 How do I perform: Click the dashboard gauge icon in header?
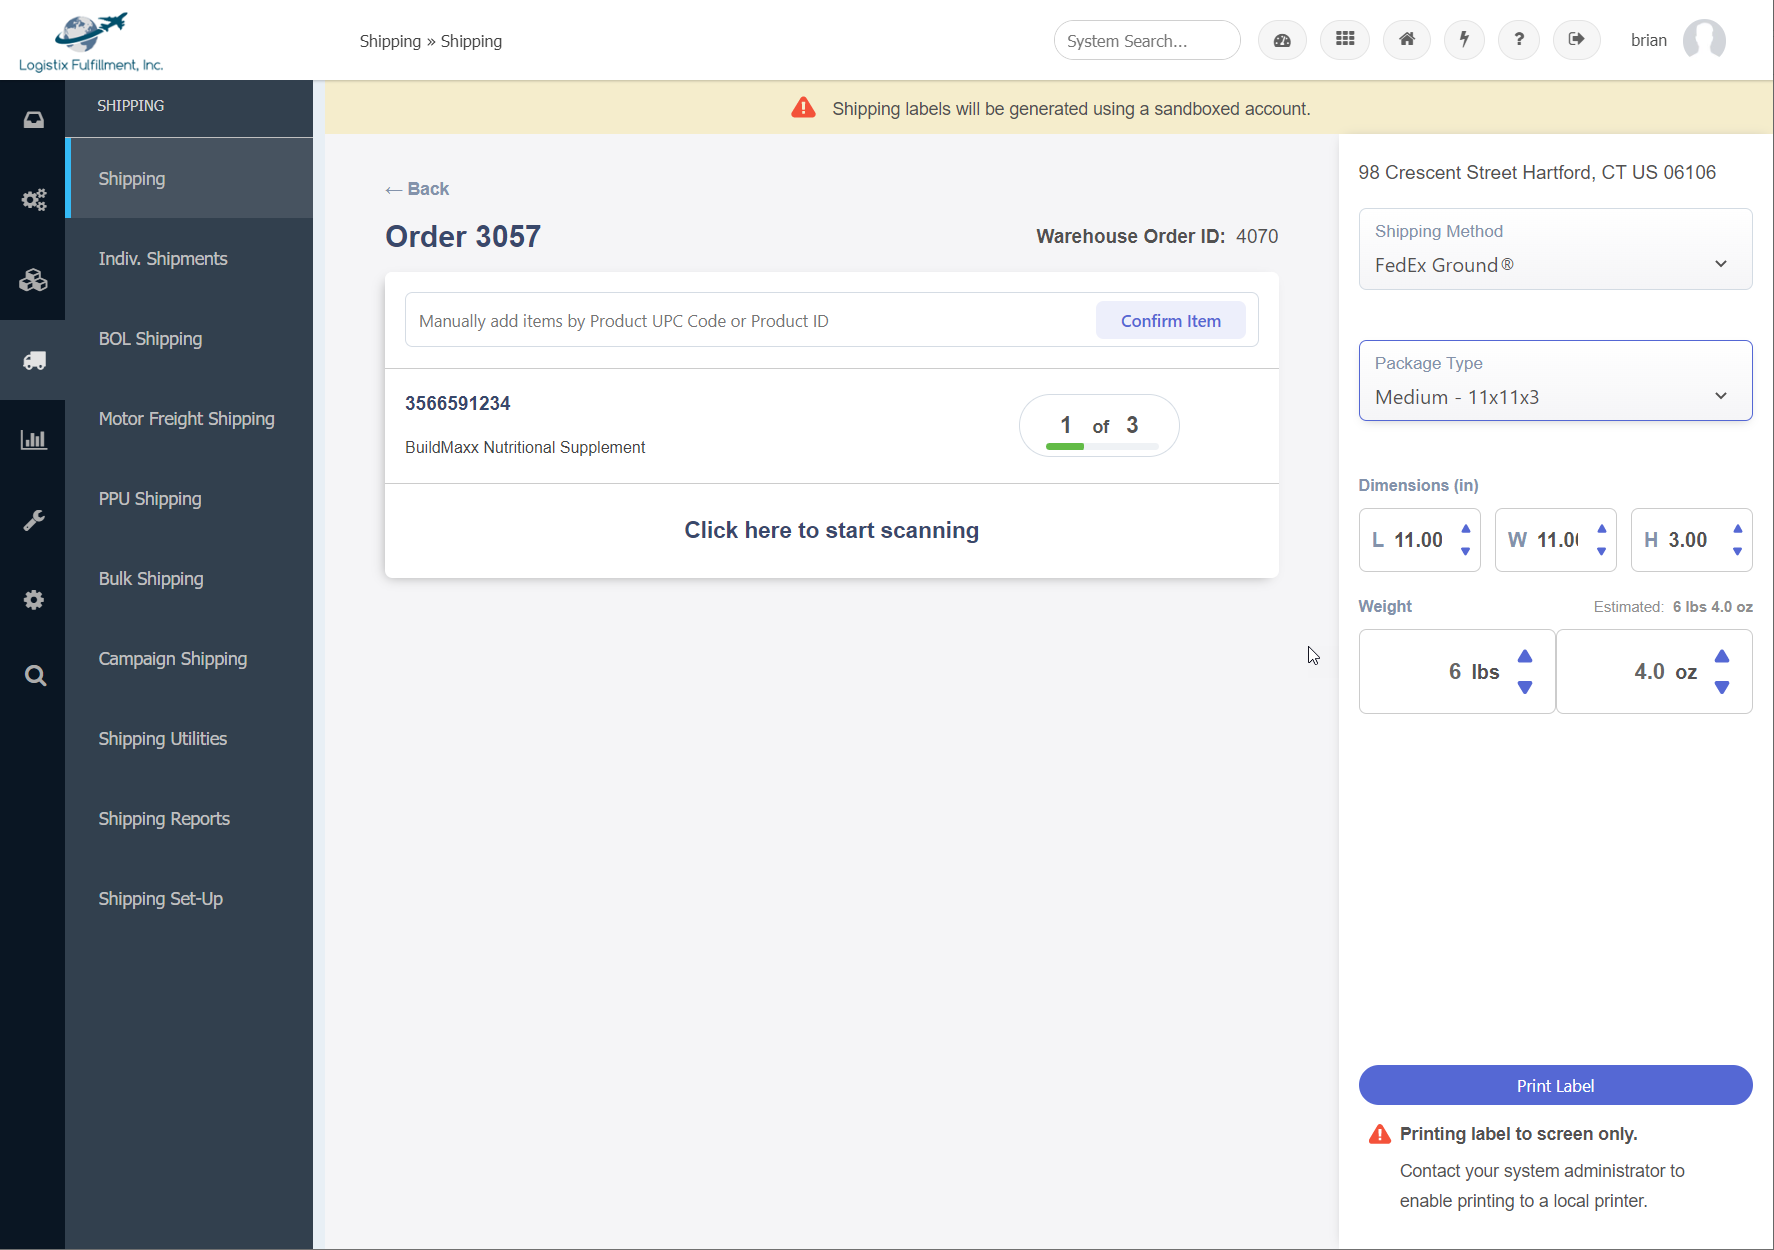[x=1282, y=40]
